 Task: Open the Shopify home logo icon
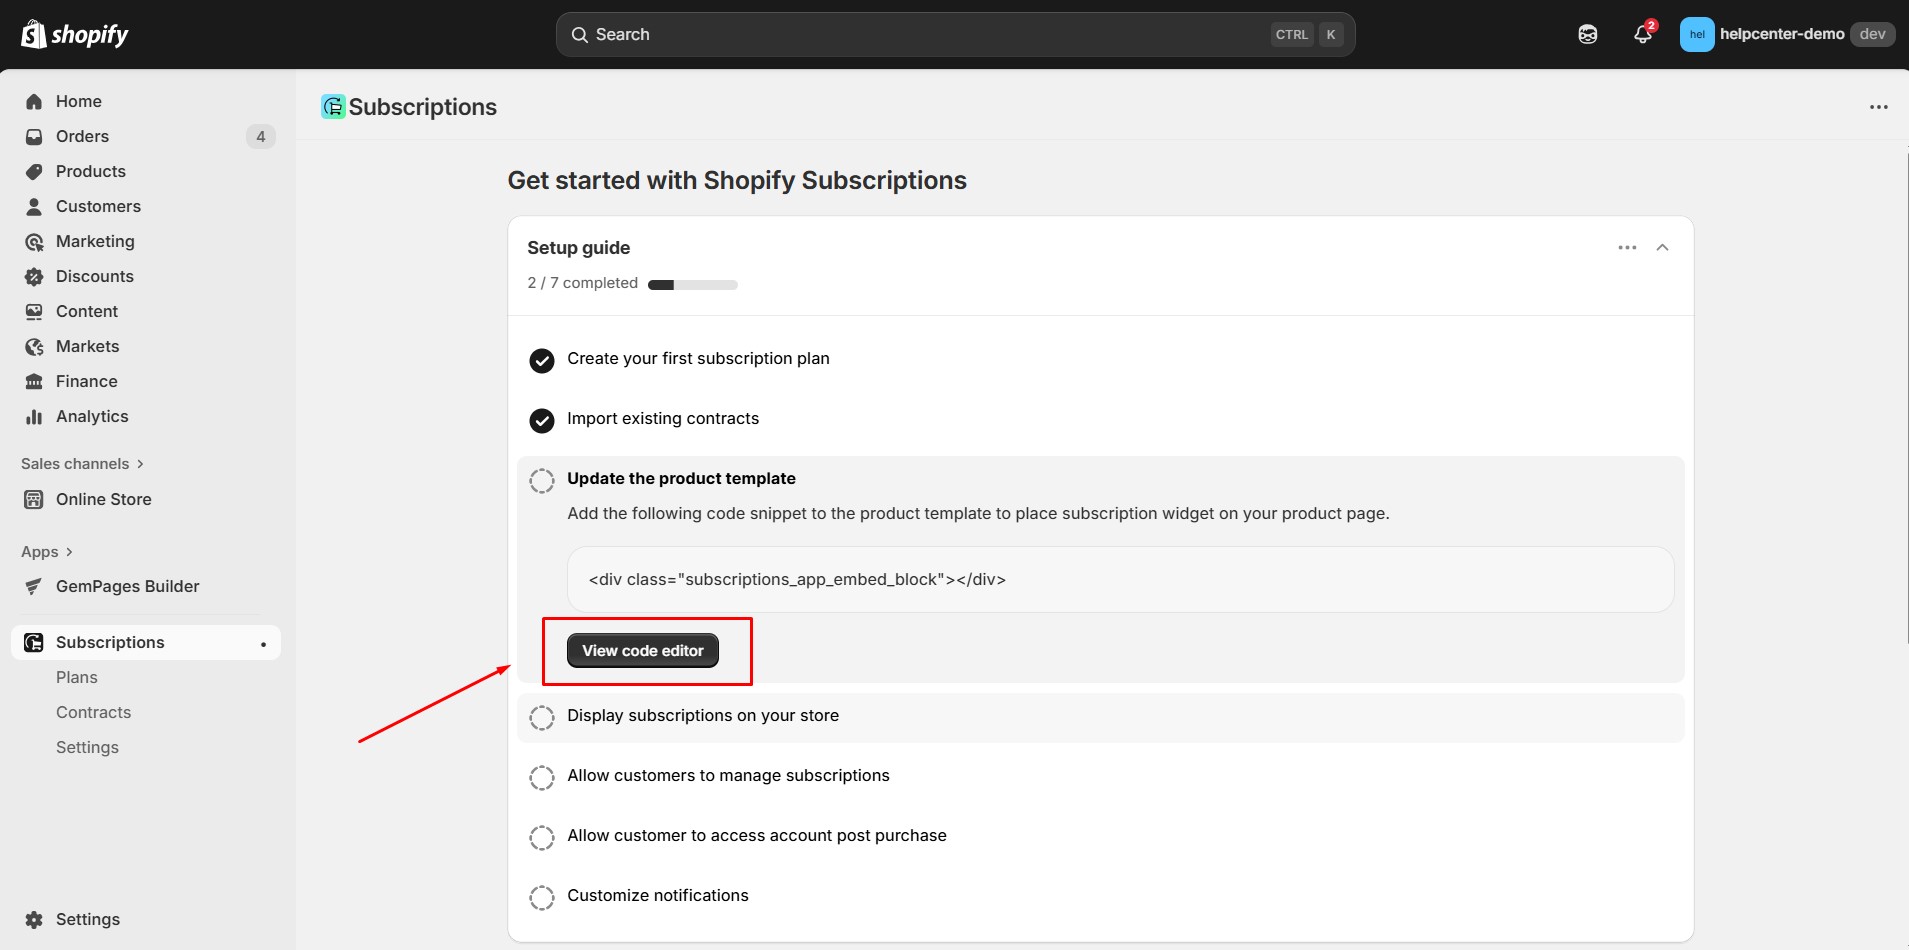33,33
